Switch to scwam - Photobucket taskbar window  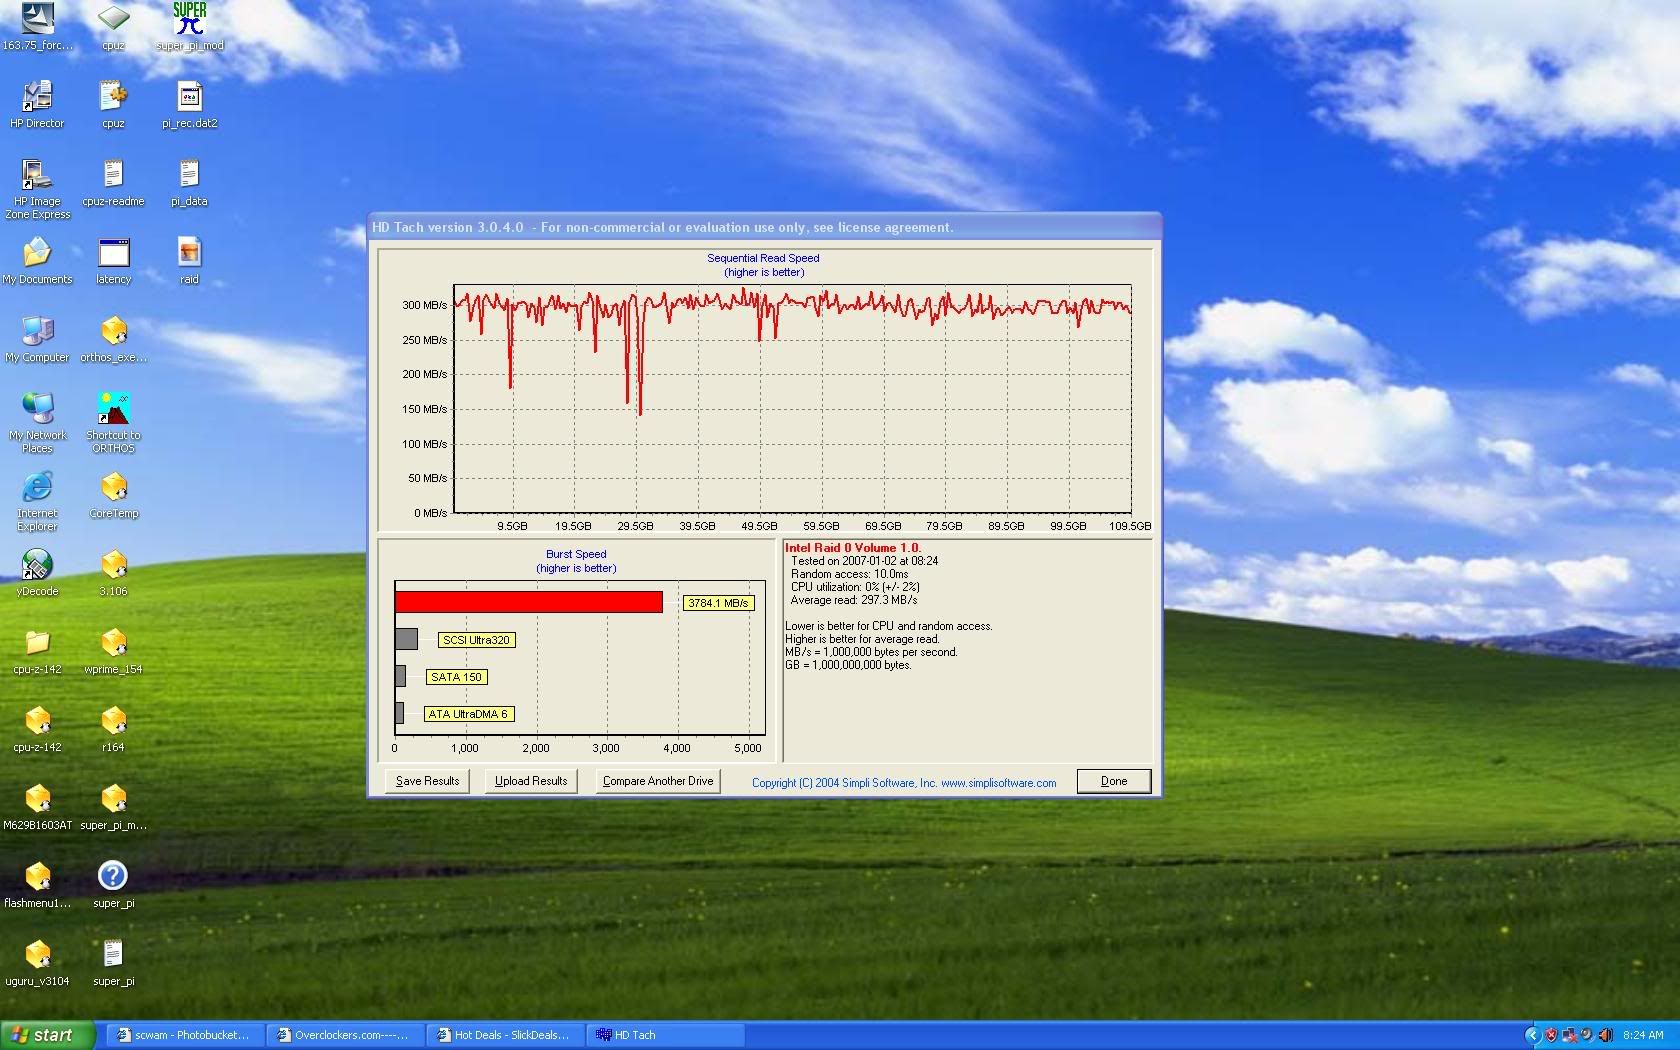click(184, 1035)
